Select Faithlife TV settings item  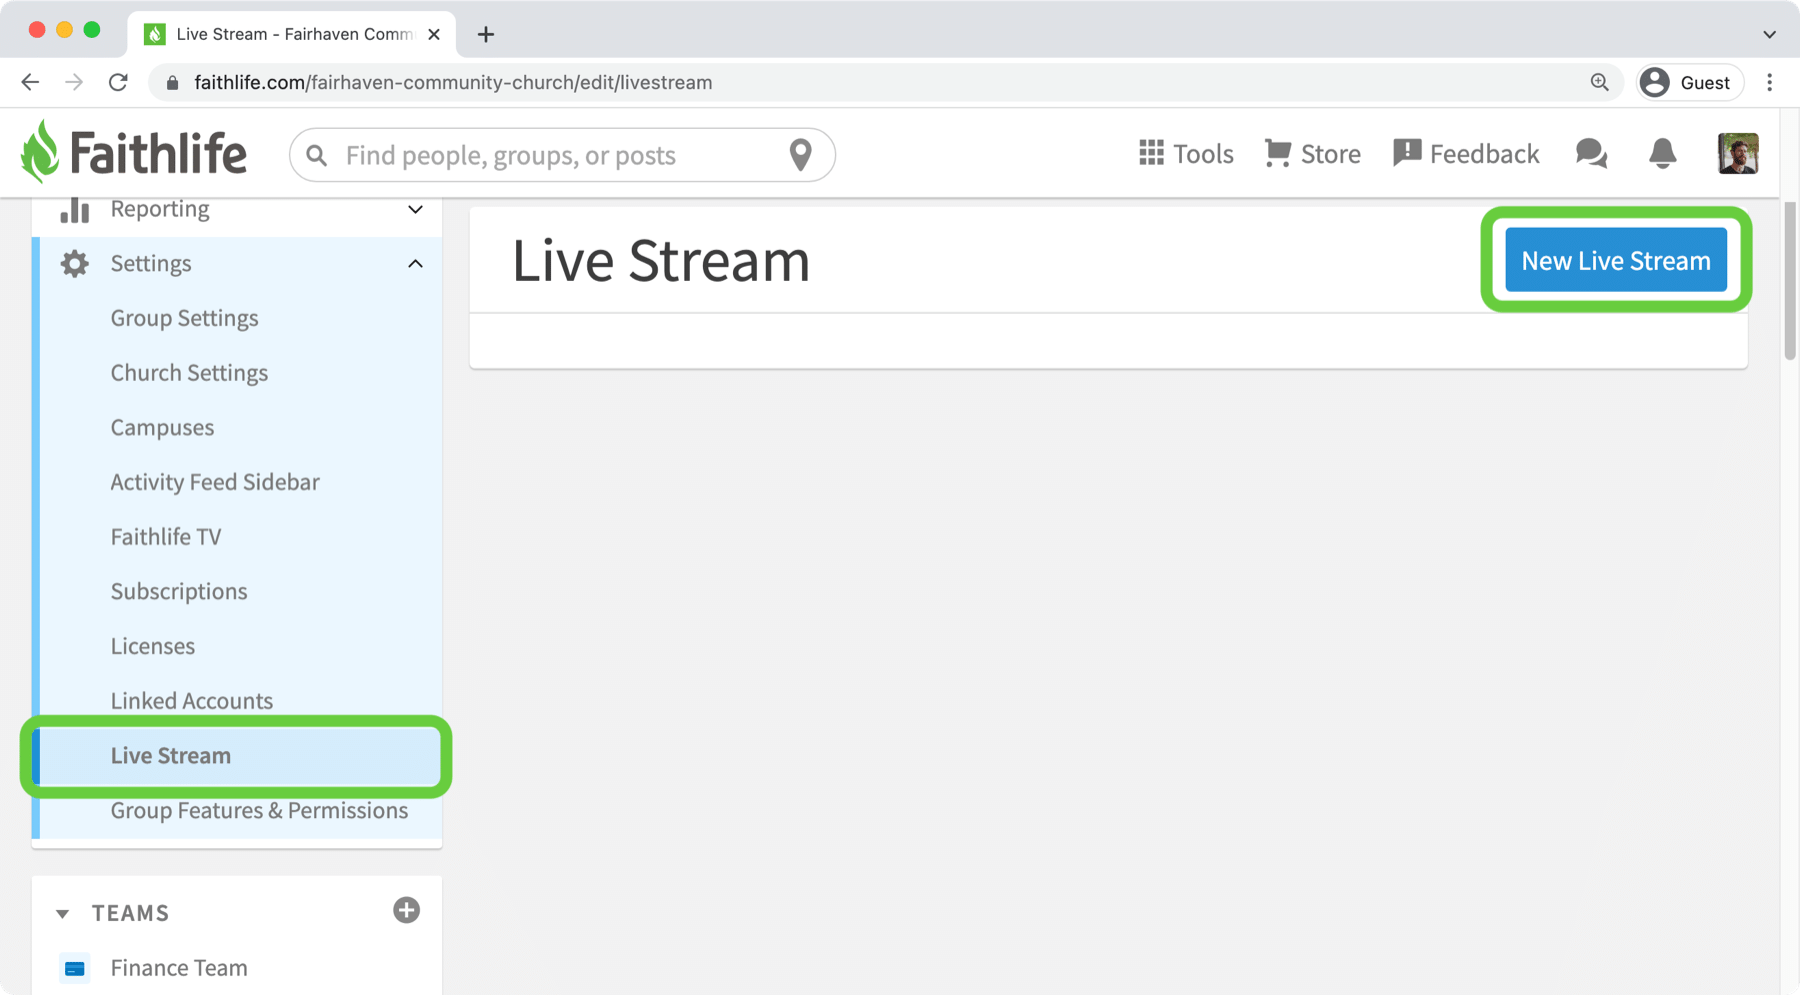coord(166,537)
